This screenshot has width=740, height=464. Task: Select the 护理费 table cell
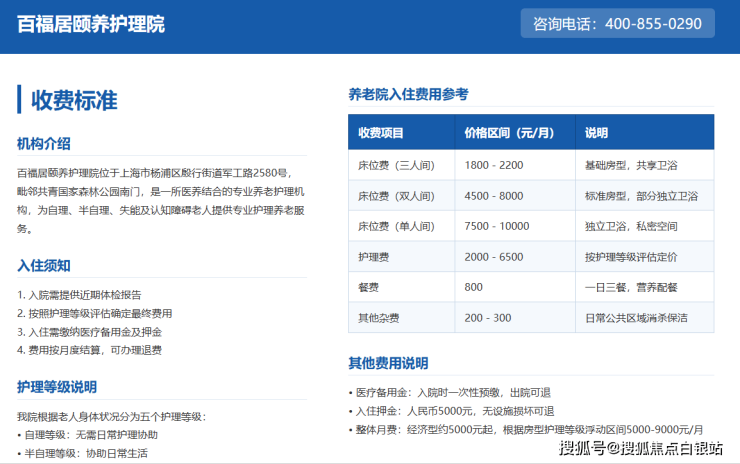coord(402,257)
